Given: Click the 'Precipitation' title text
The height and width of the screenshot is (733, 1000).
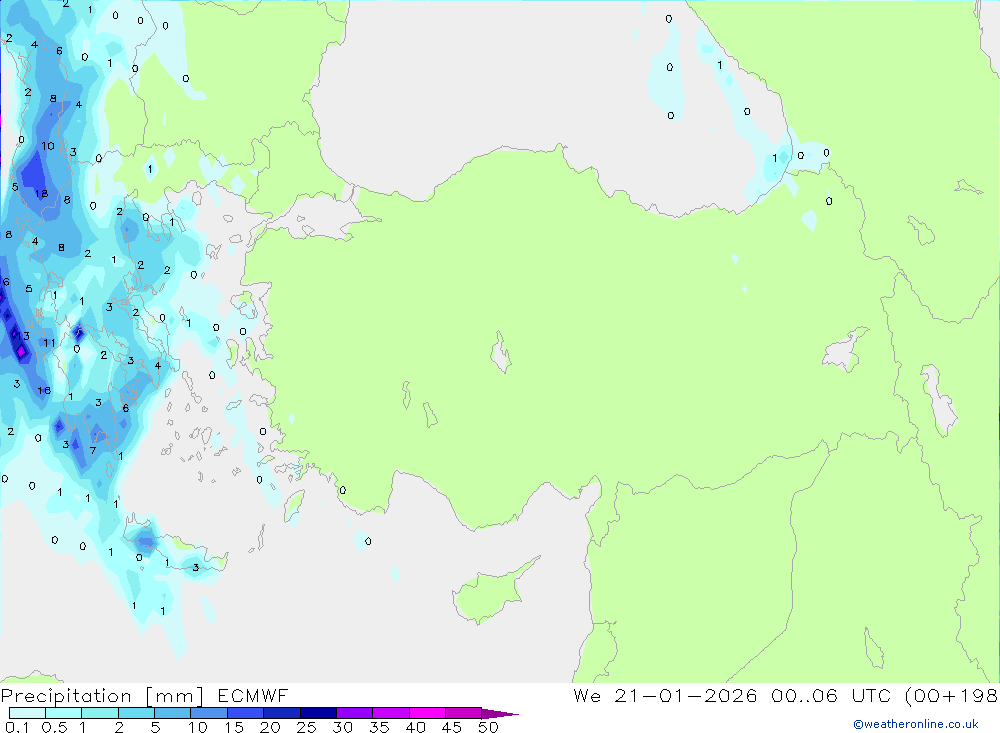Looking at the screenshot, I should tap(66, 695).
